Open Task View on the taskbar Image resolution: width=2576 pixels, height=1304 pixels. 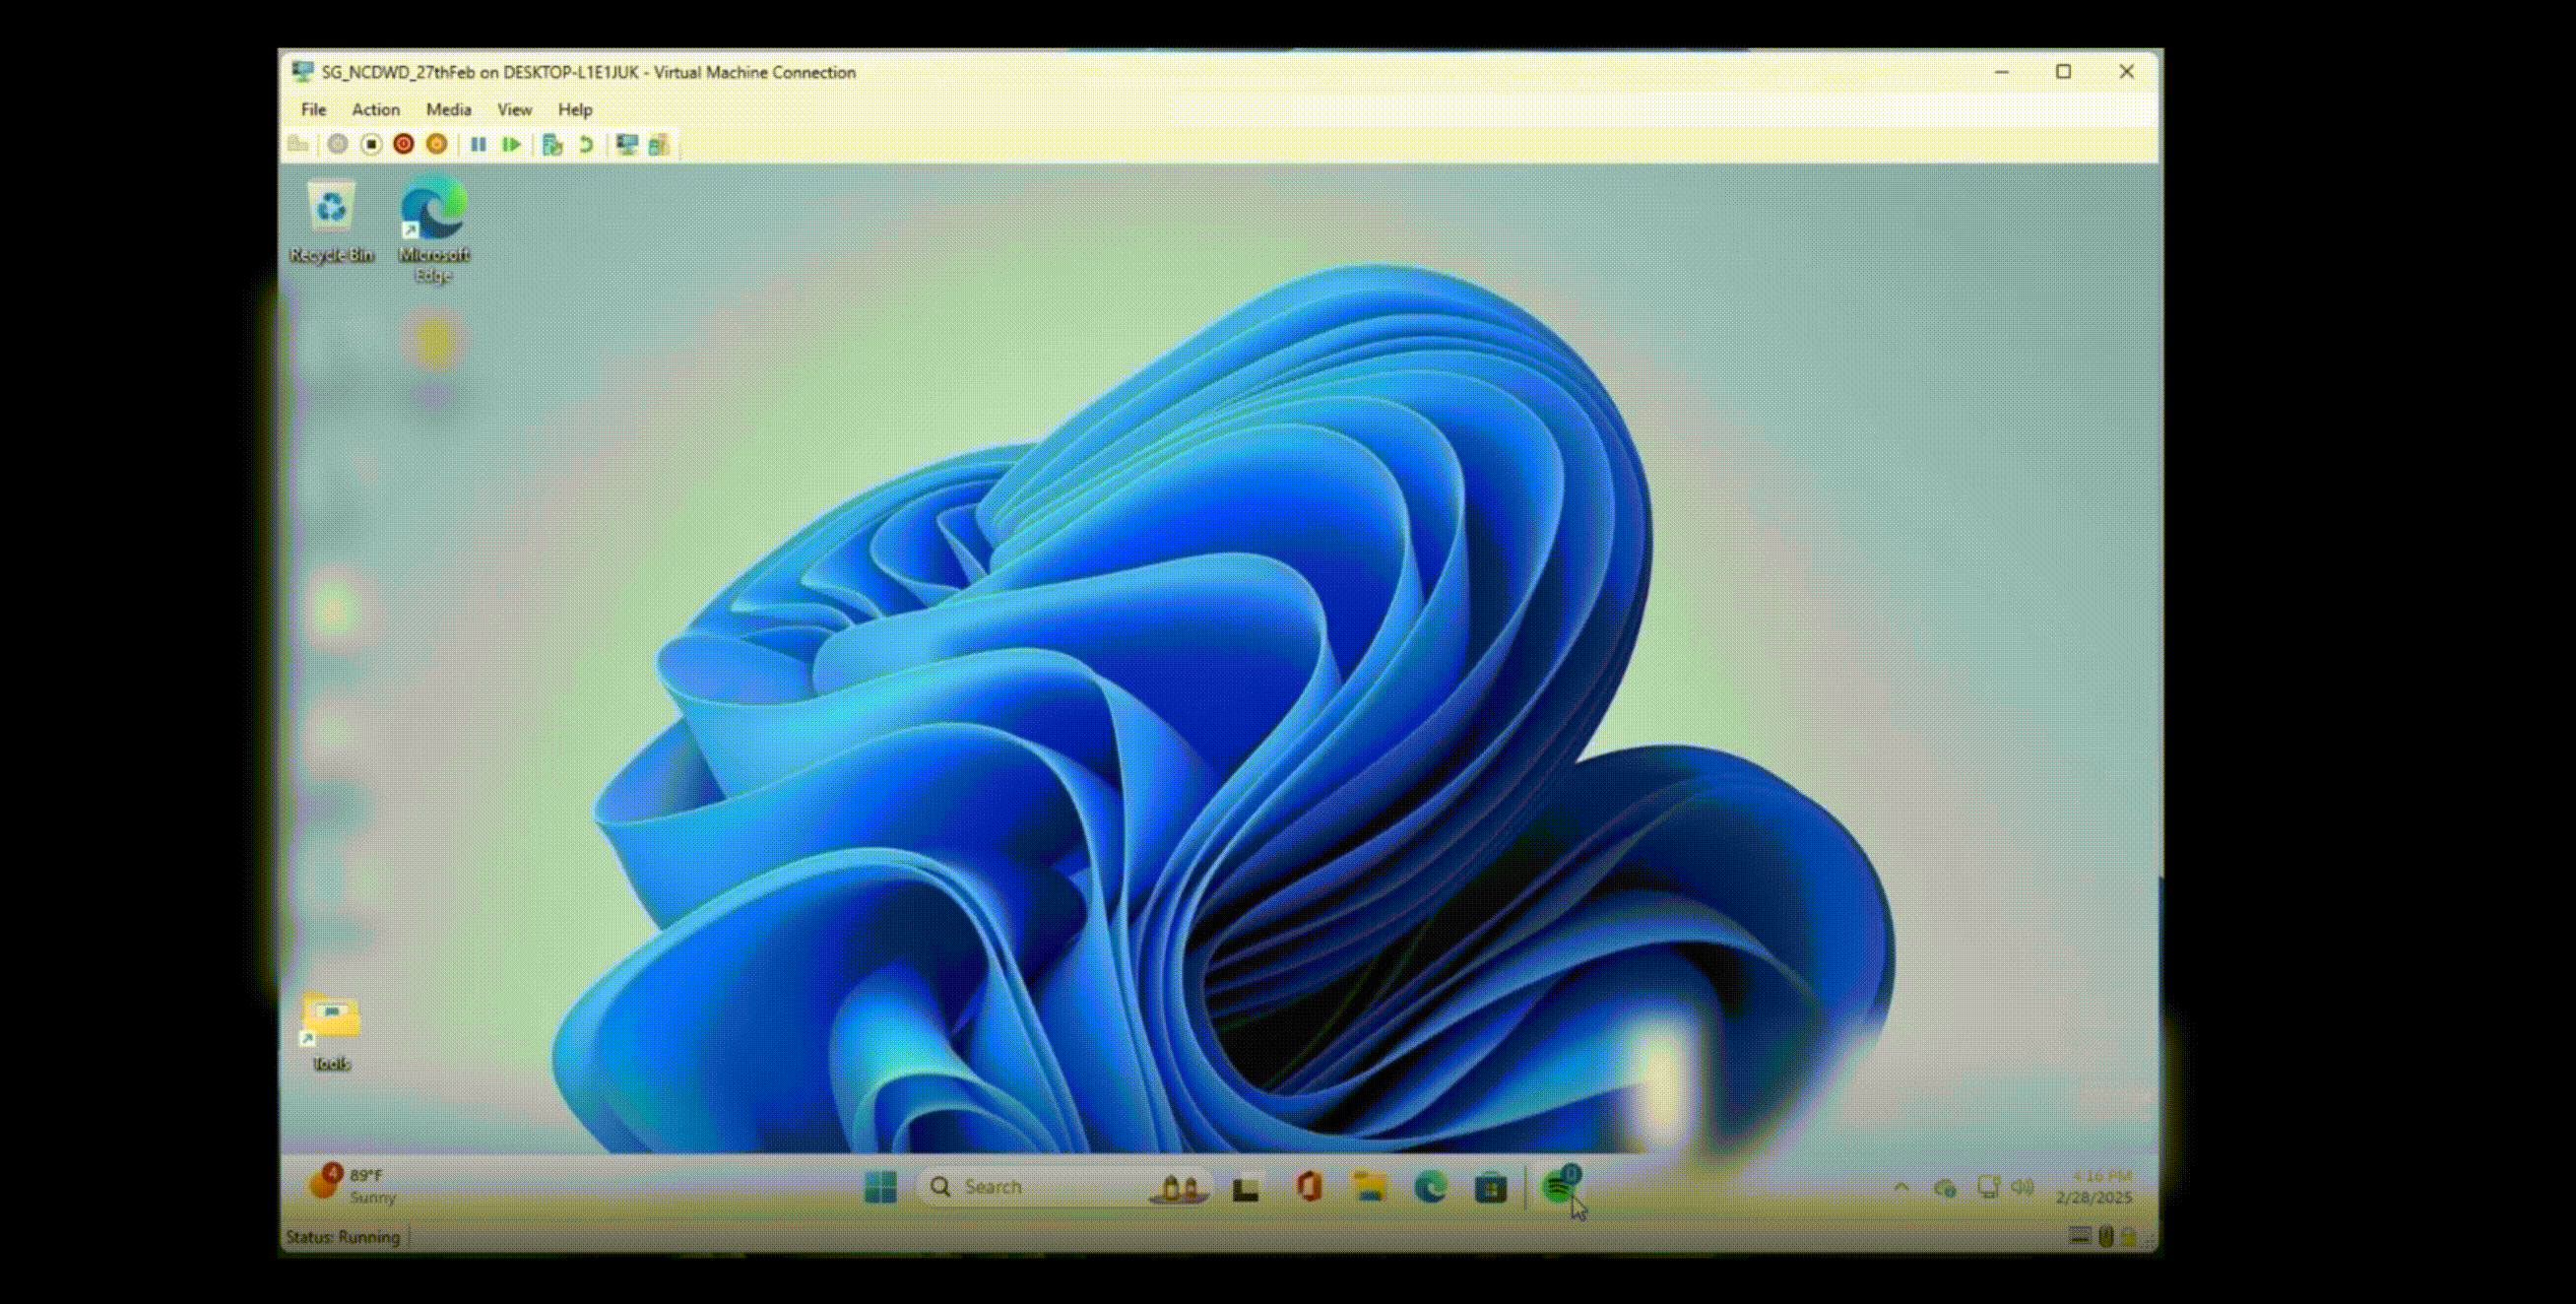click(x=1246, y=1188)
